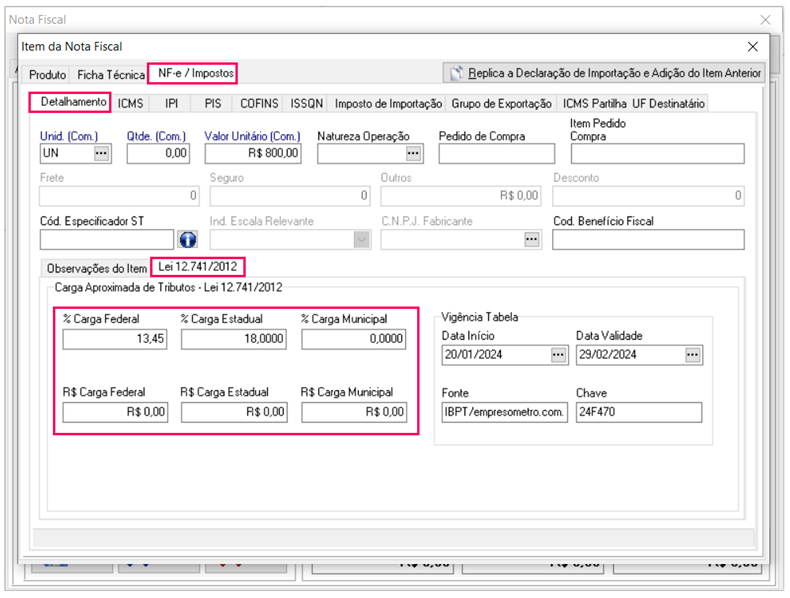Open calendar picker for Data Início

(x=559, y=355)
